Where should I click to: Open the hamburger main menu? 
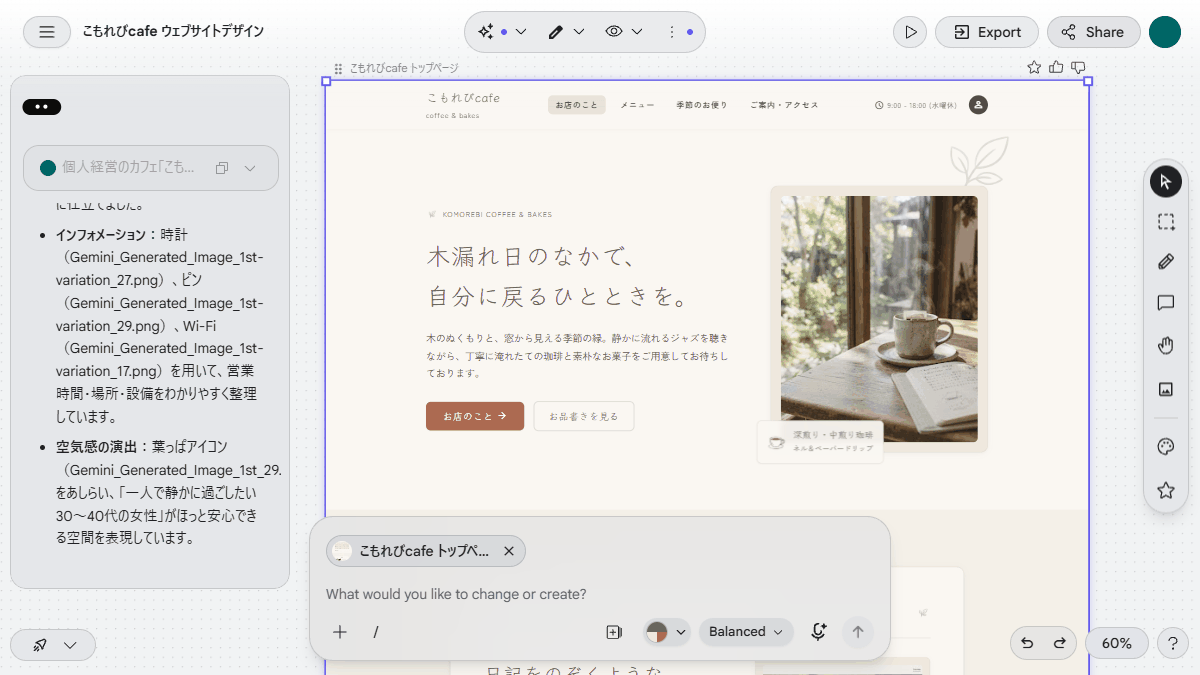[x=47, y=32]
